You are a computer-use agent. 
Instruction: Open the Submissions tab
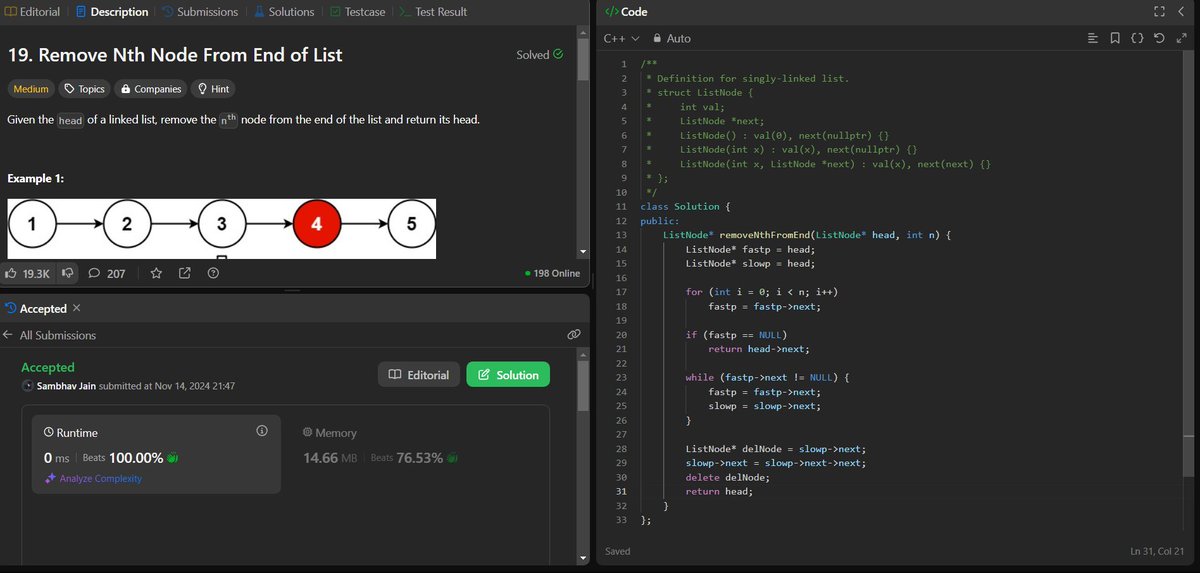tap(200, 12)
